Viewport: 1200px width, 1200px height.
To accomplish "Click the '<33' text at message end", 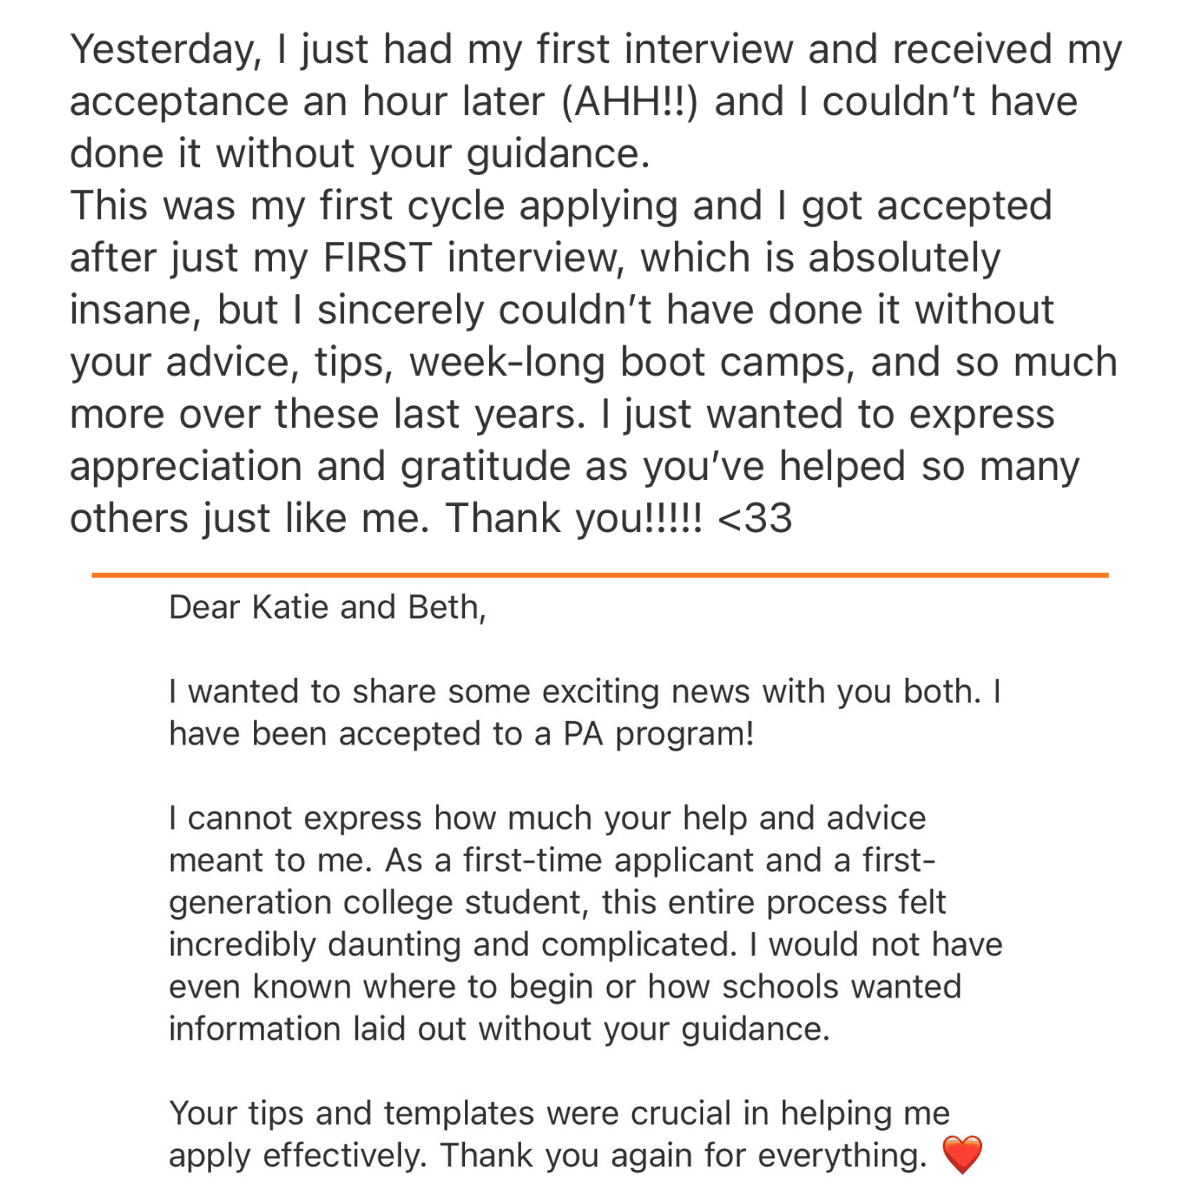I will pyautogui.click(x=755, y=519).
